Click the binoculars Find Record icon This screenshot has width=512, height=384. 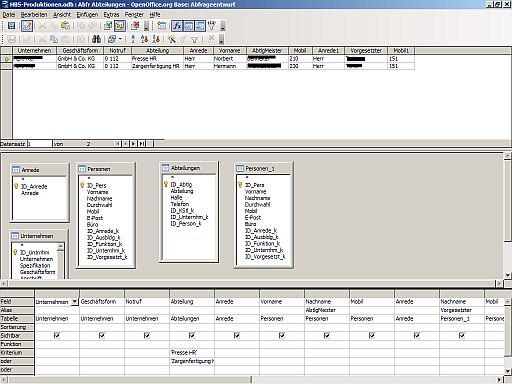click(96, 39)
